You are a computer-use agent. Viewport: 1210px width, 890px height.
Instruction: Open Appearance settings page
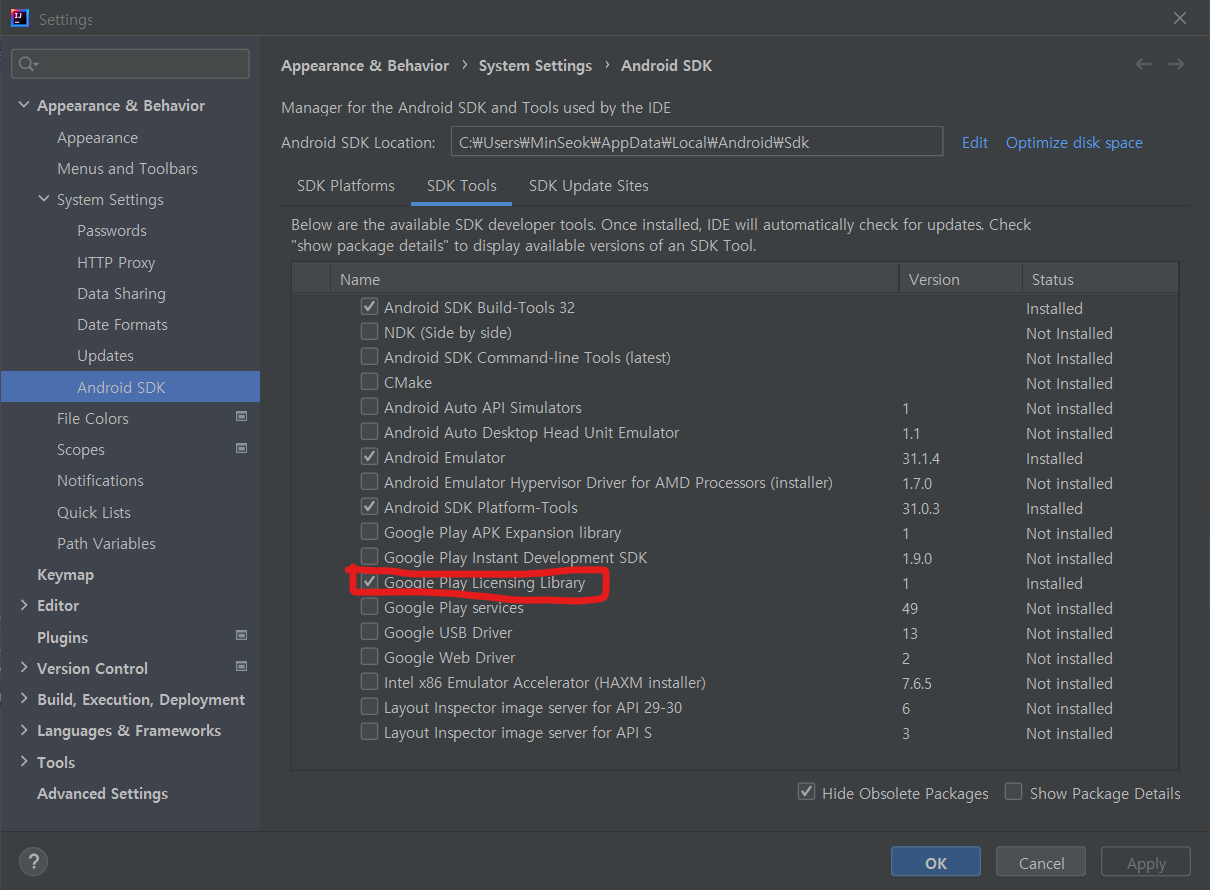pos(97,137)
